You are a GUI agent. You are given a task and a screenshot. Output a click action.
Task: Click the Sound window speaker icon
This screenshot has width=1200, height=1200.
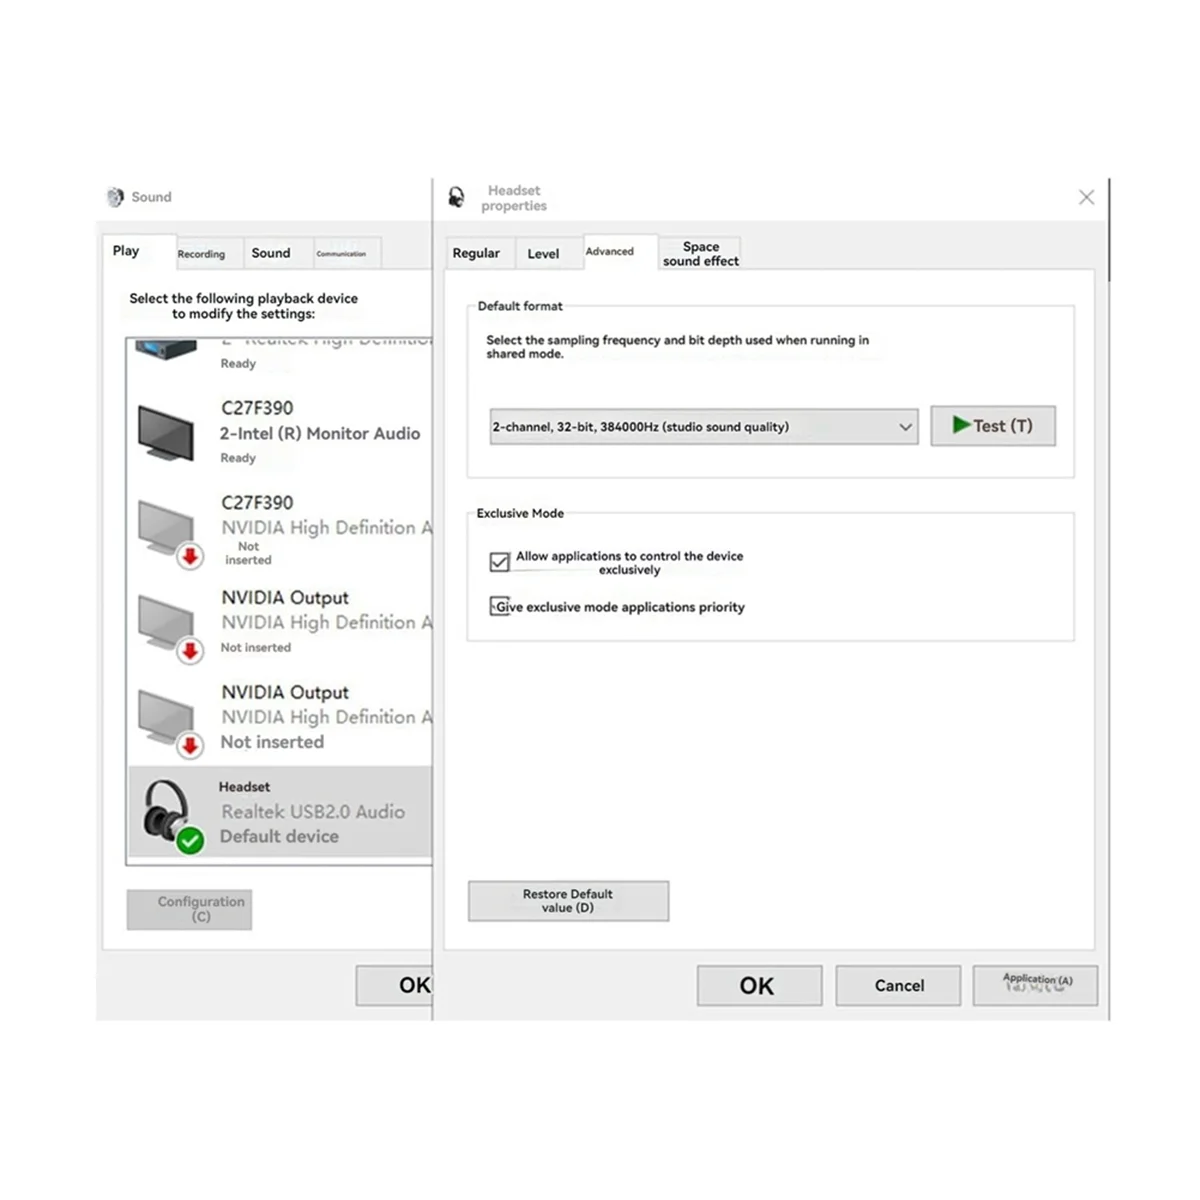point(115,197)
